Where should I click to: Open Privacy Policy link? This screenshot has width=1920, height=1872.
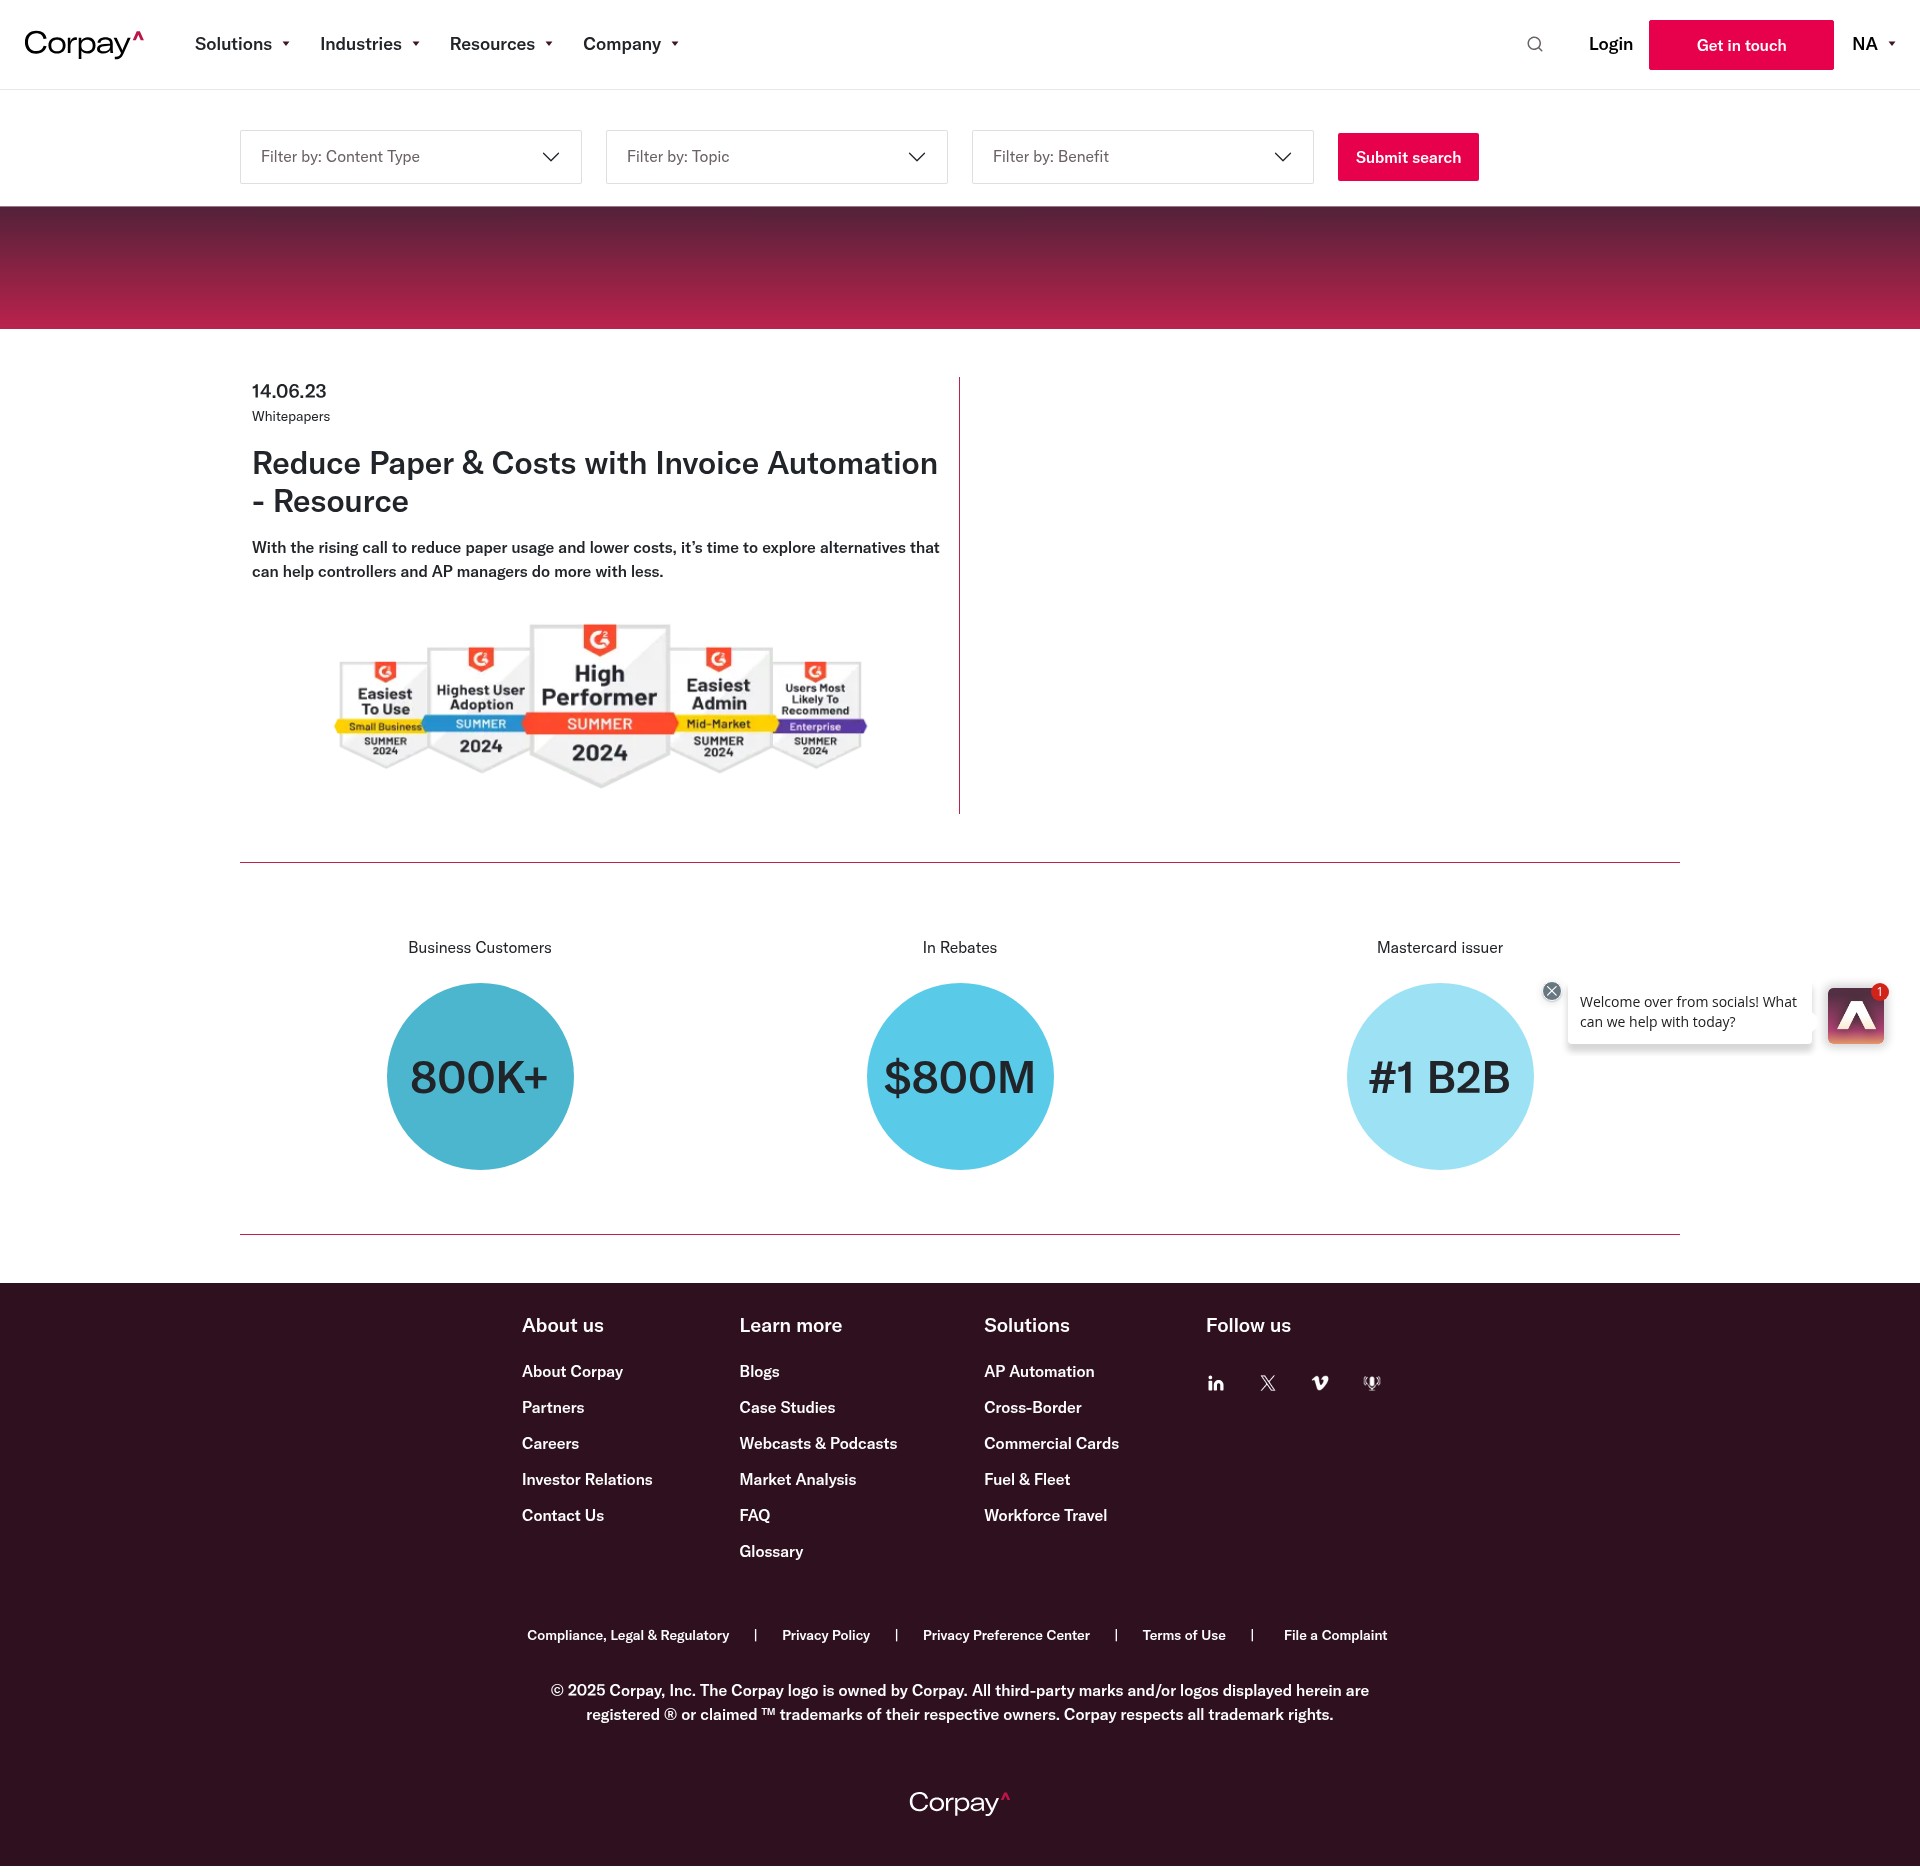826,1635
